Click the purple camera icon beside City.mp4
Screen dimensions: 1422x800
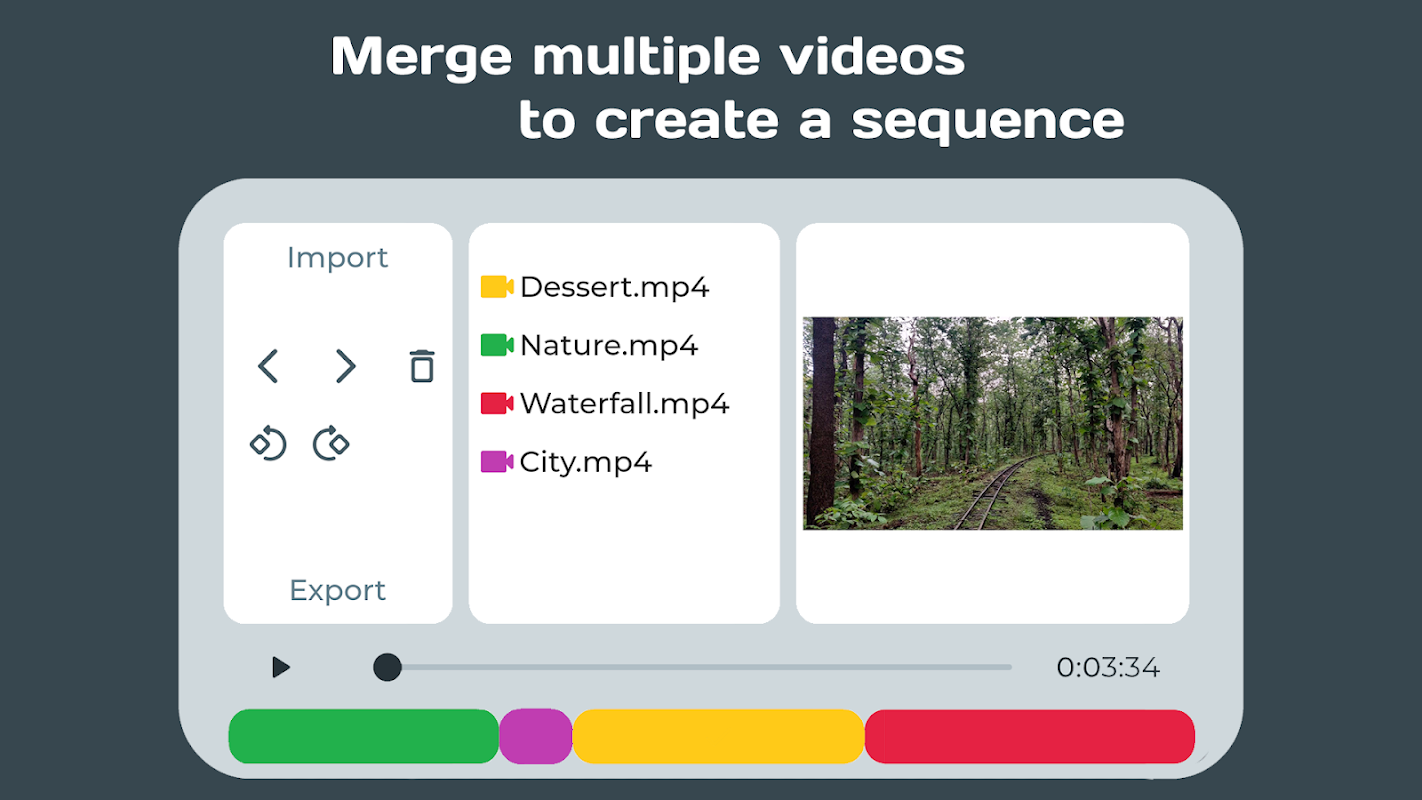(x=497, y=461)
